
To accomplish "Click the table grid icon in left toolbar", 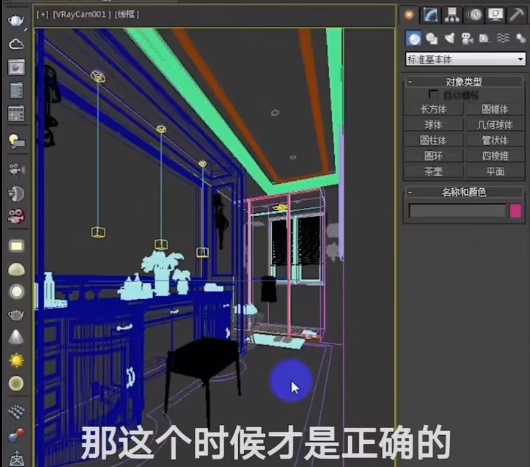I will tap(16, 113).
